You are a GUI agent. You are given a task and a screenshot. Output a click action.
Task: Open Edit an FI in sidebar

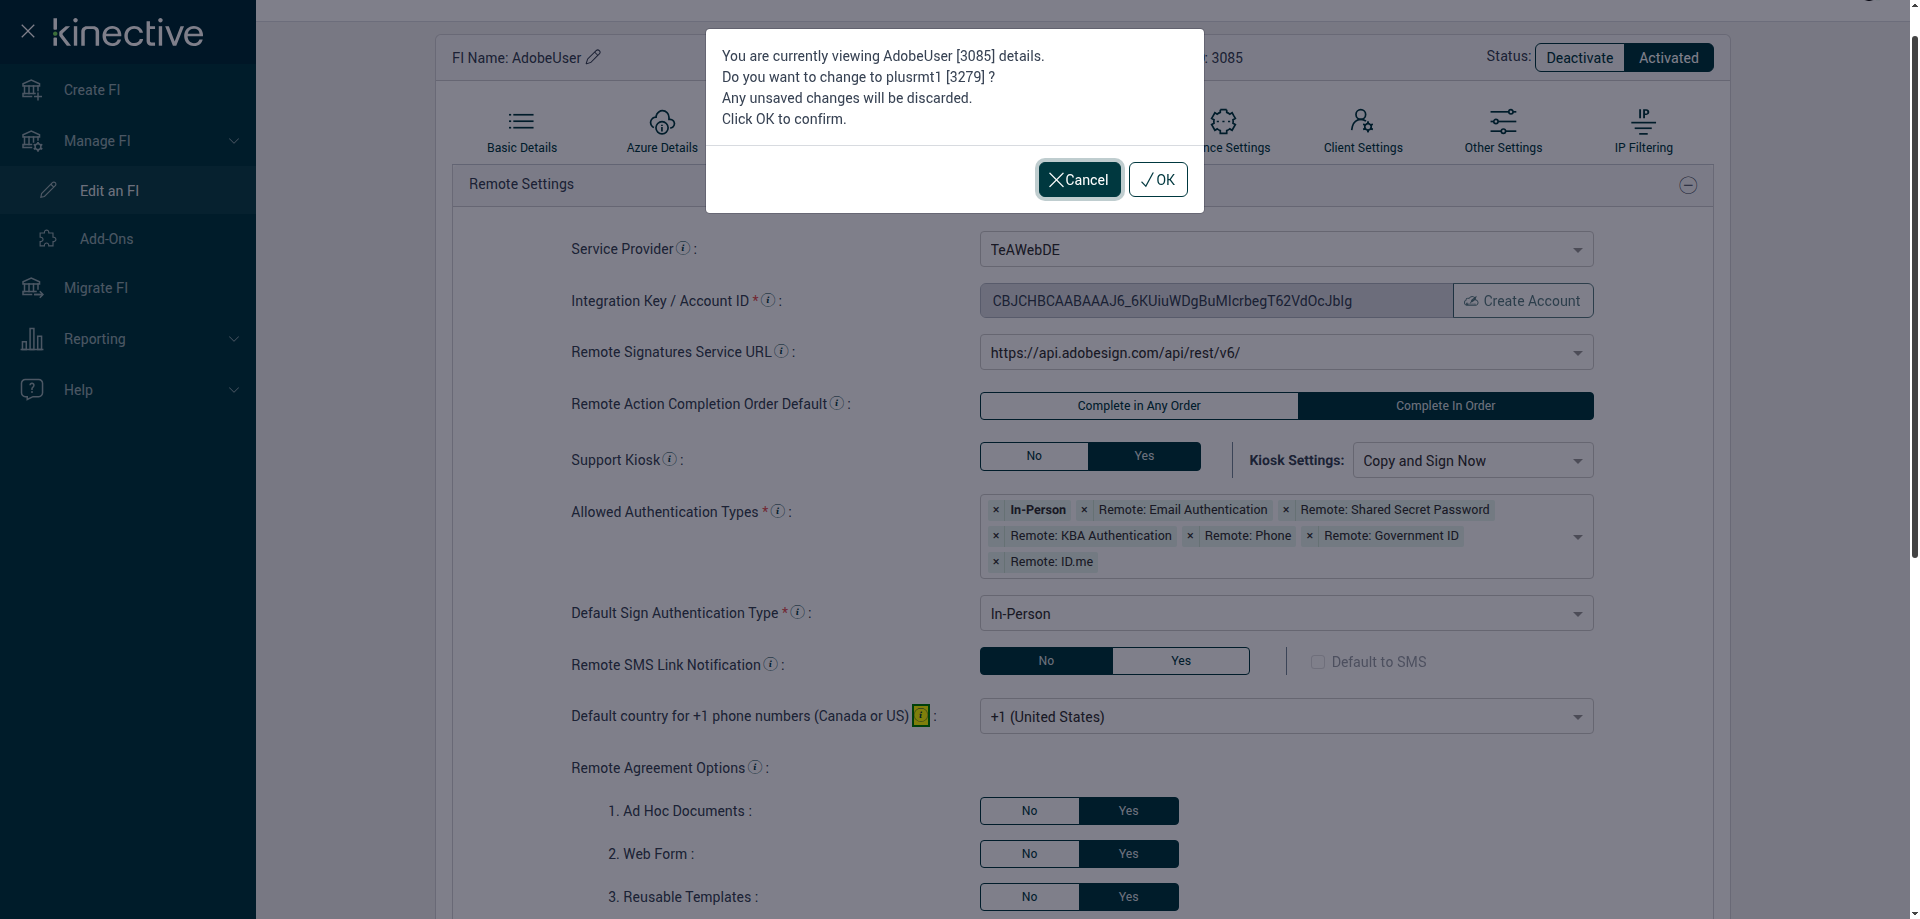coord(128,190)
